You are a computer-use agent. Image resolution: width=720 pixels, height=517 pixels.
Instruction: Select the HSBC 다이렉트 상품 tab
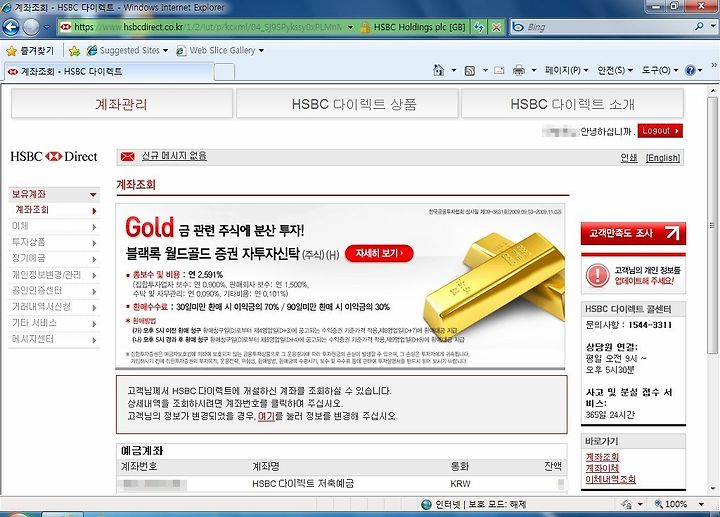(348, 104)
